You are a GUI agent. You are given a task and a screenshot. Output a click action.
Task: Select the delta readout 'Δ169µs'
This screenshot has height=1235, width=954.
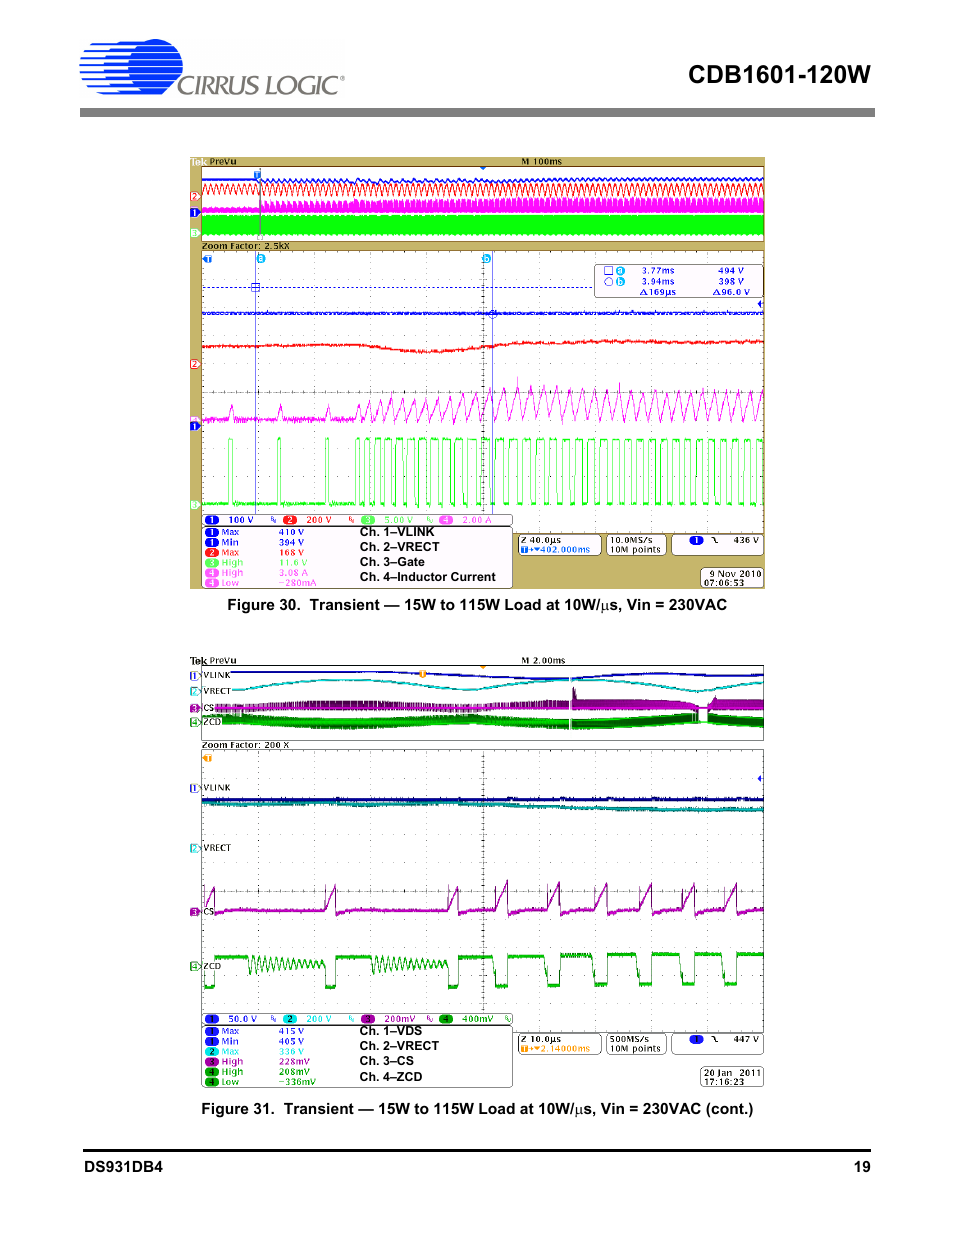[658, 293]
